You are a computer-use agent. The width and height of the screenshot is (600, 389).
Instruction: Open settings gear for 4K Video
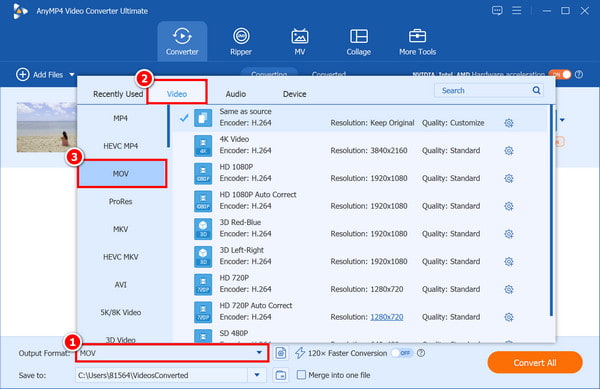coord(509,150)
